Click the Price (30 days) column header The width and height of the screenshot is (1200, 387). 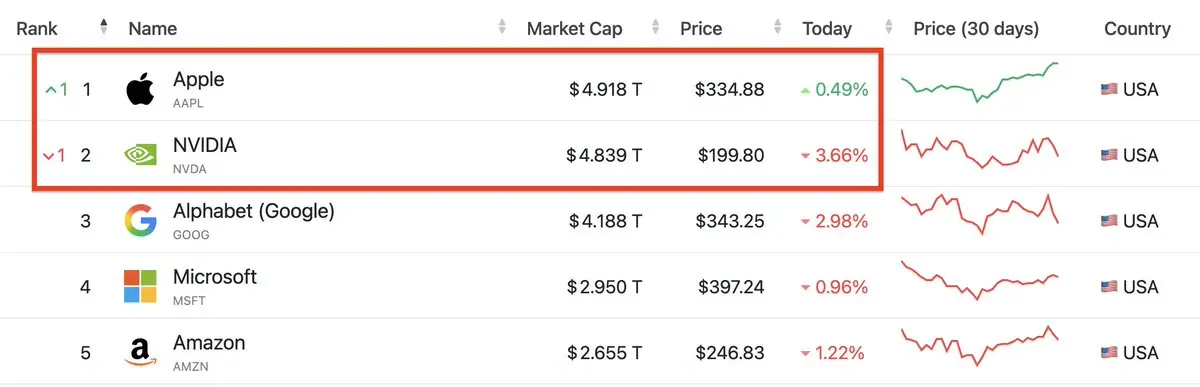(976, 29)
